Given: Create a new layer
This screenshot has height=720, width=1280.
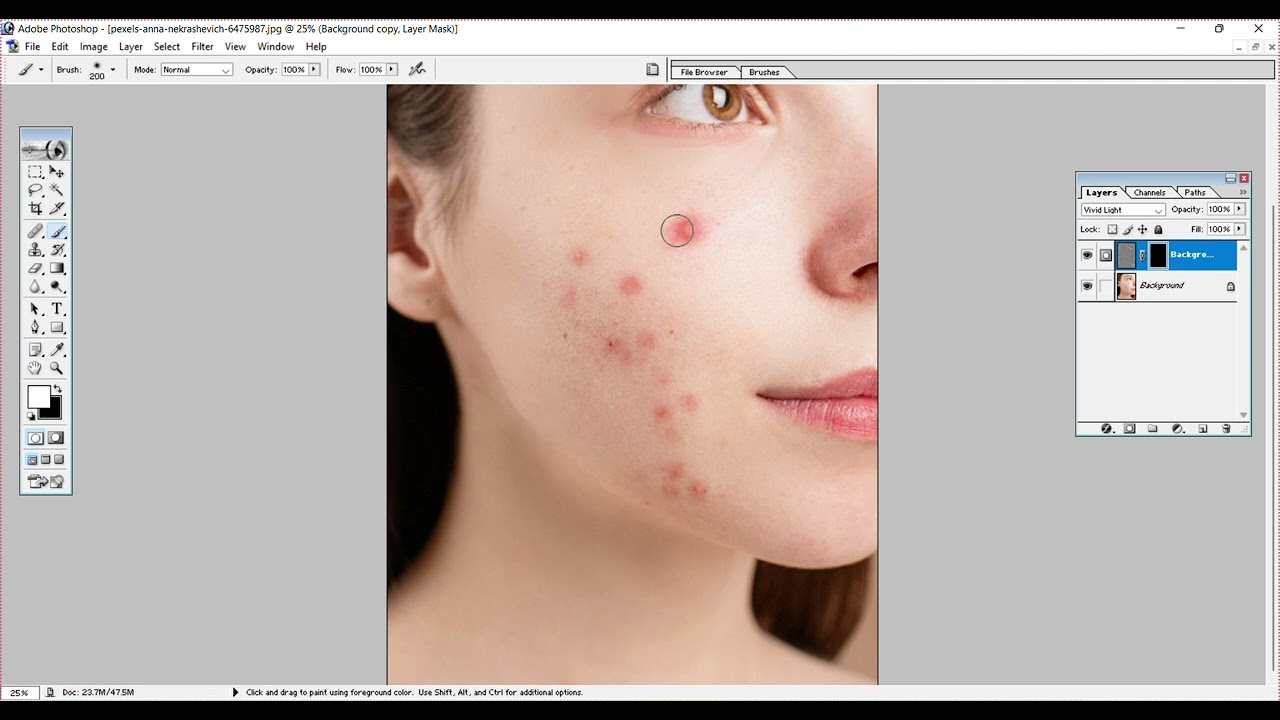Looking at the screenshot, I should (x=1203, y=429).
